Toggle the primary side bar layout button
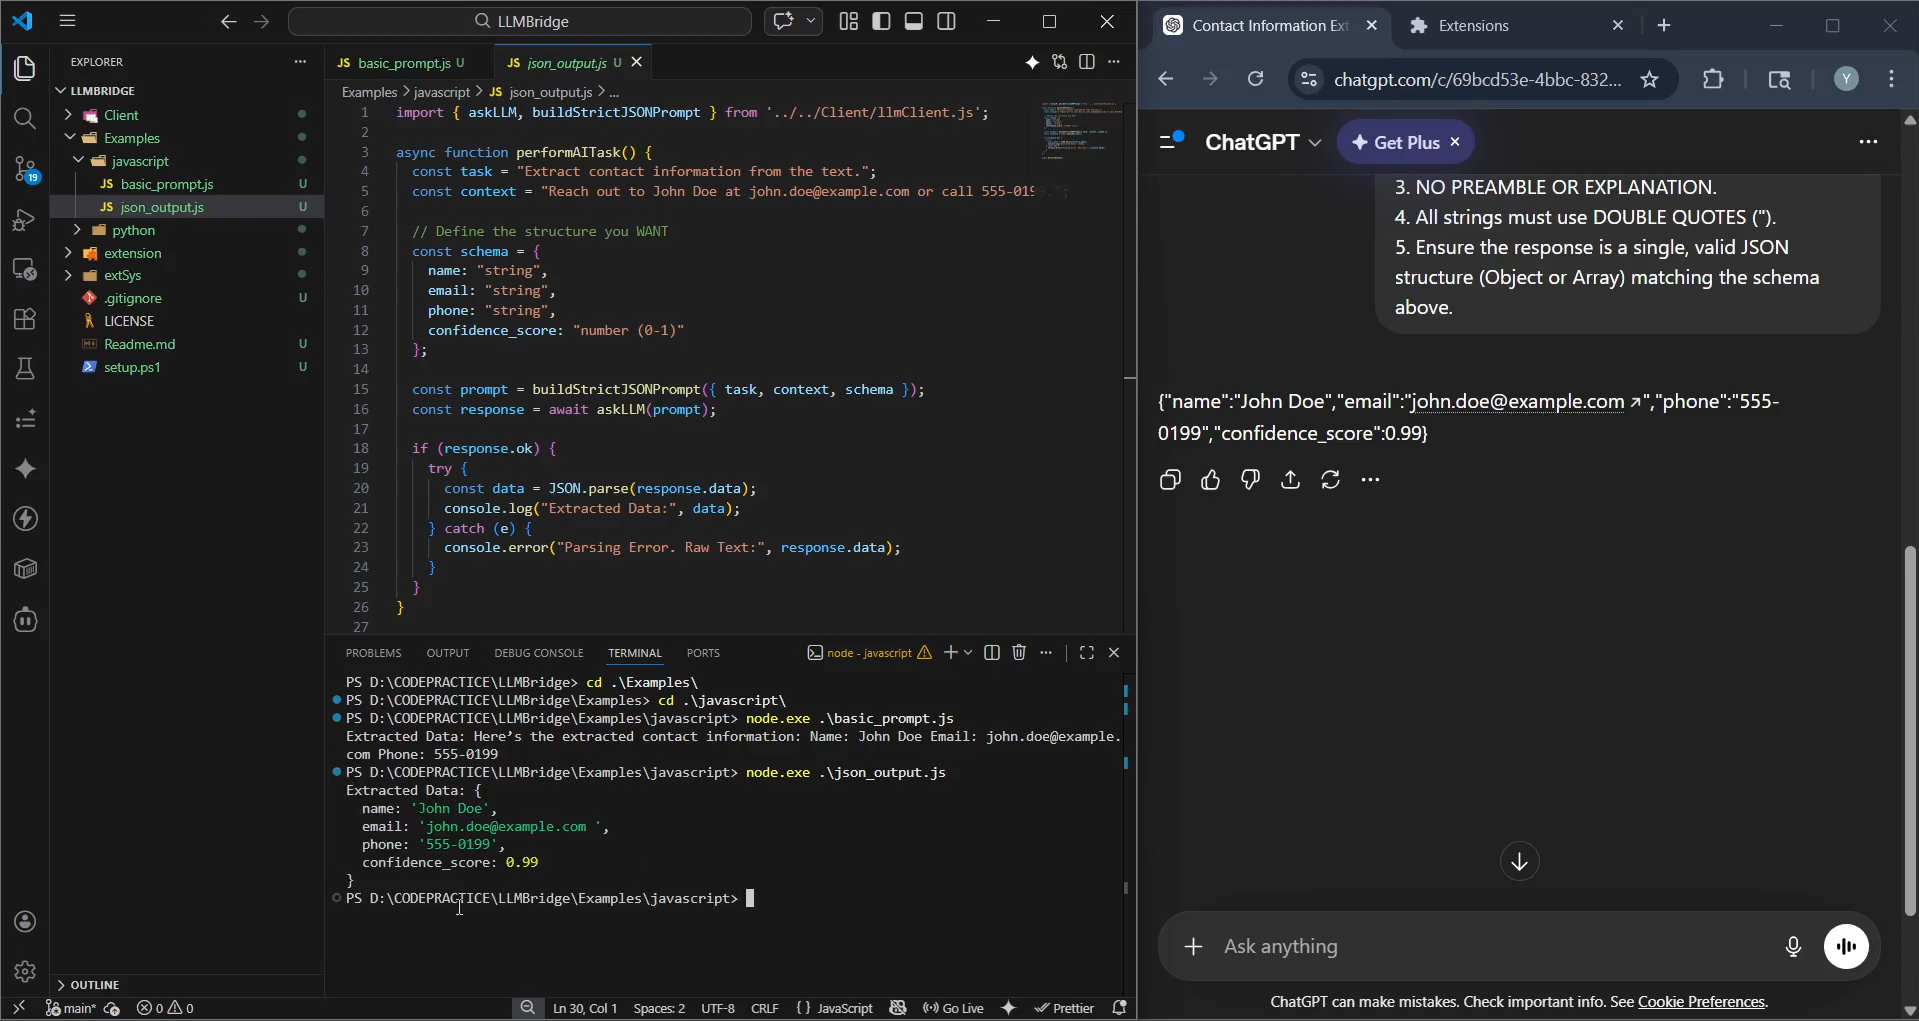Viewport: 1919px width, 1021px height. pyautogui.click(x=881, y=21)
